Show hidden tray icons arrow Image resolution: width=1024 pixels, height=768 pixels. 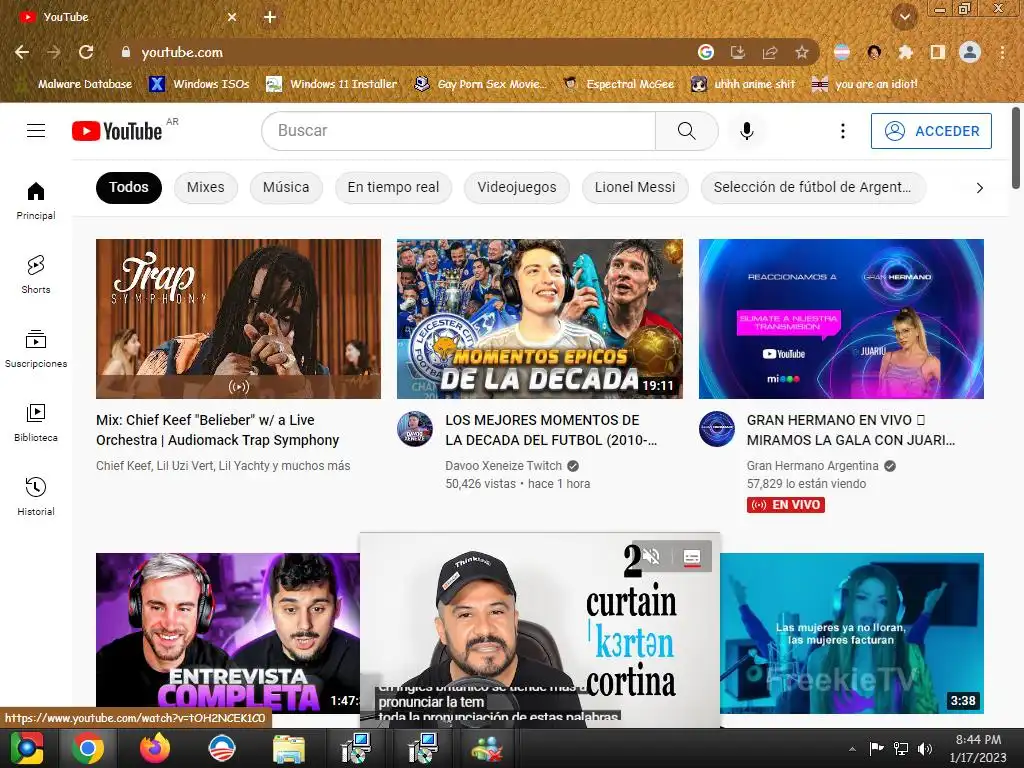852,749
